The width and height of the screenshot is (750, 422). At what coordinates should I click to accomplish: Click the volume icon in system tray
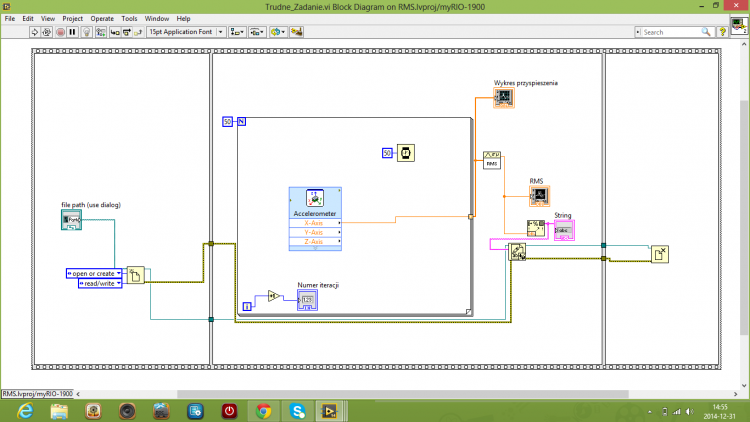pyautogui.click(x=689, y=411)
